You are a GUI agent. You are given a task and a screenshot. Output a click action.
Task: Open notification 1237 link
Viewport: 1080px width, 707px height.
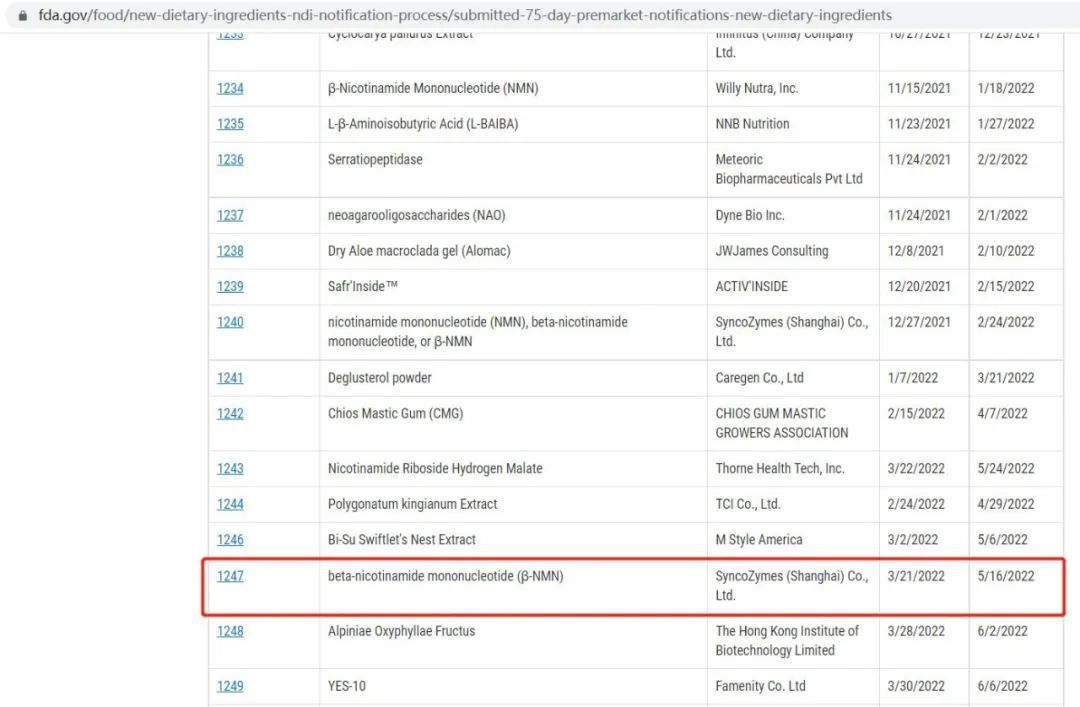230,216
